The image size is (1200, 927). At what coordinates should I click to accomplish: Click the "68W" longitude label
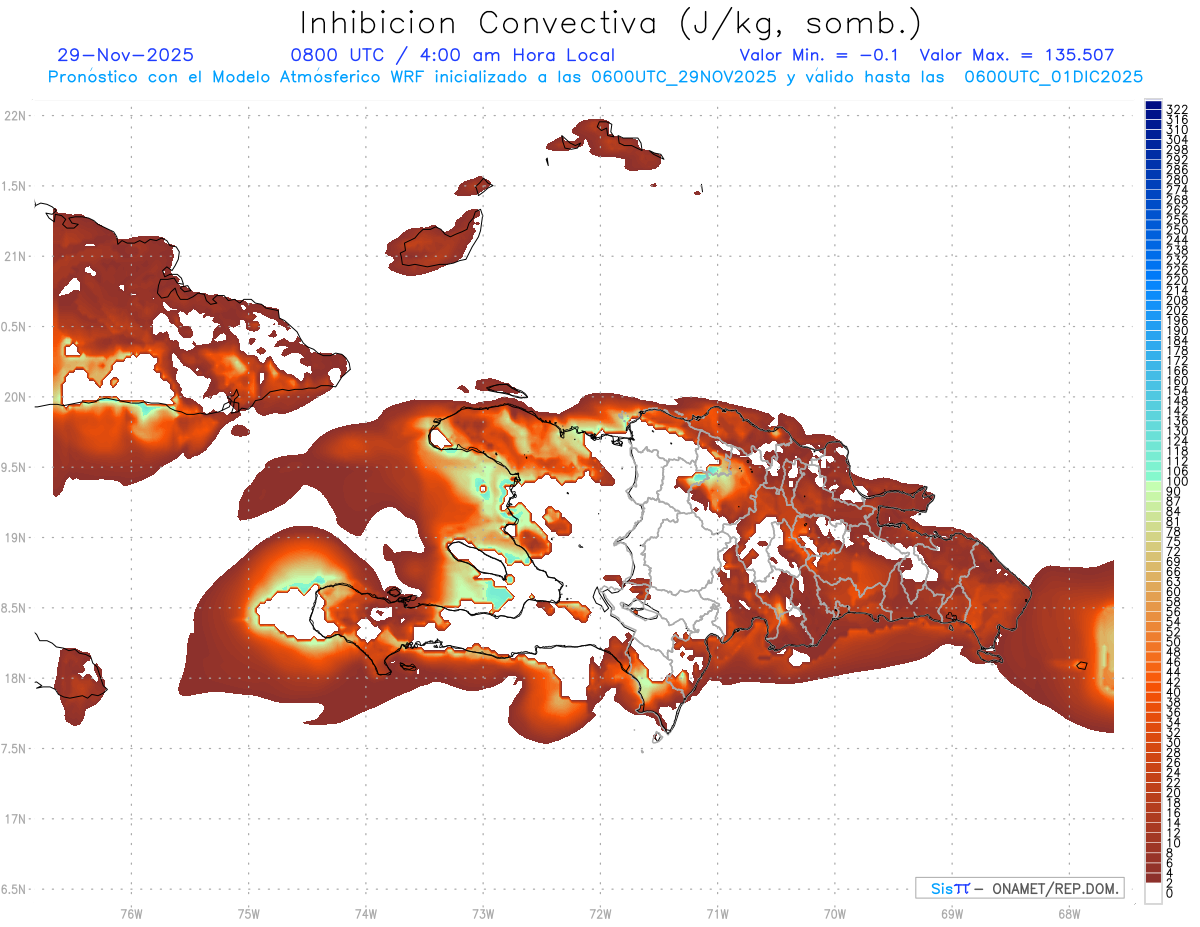click(x=1068, y=913)
